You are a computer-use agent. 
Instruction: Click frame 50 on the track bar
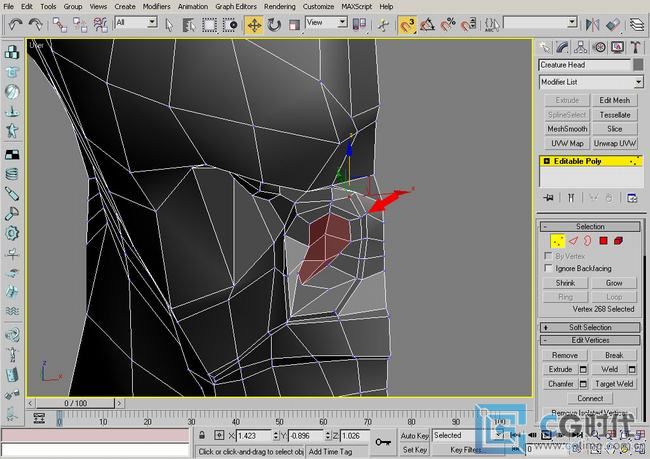(279, 418)
